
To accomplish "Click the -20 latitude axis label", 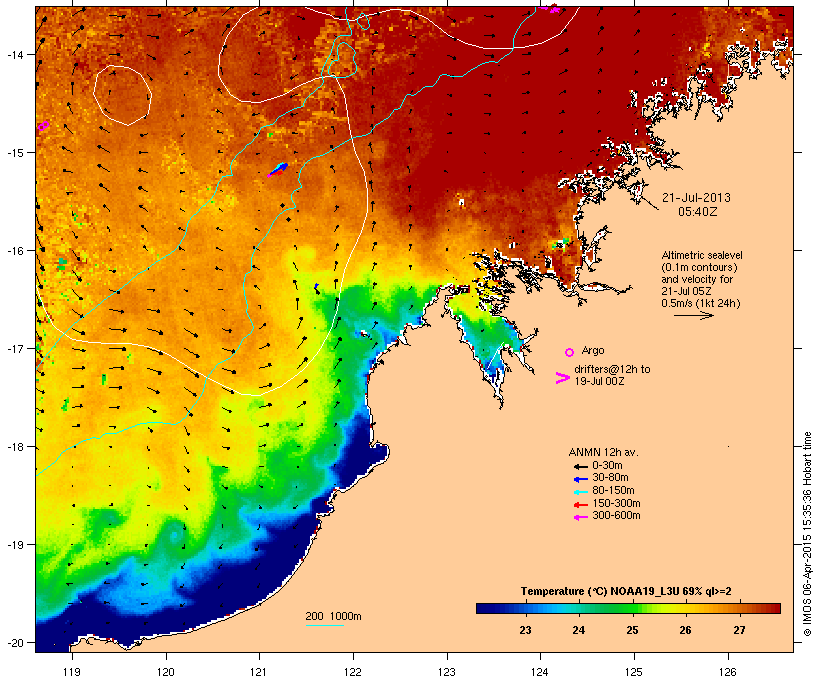I will click(x=14, y=643).
